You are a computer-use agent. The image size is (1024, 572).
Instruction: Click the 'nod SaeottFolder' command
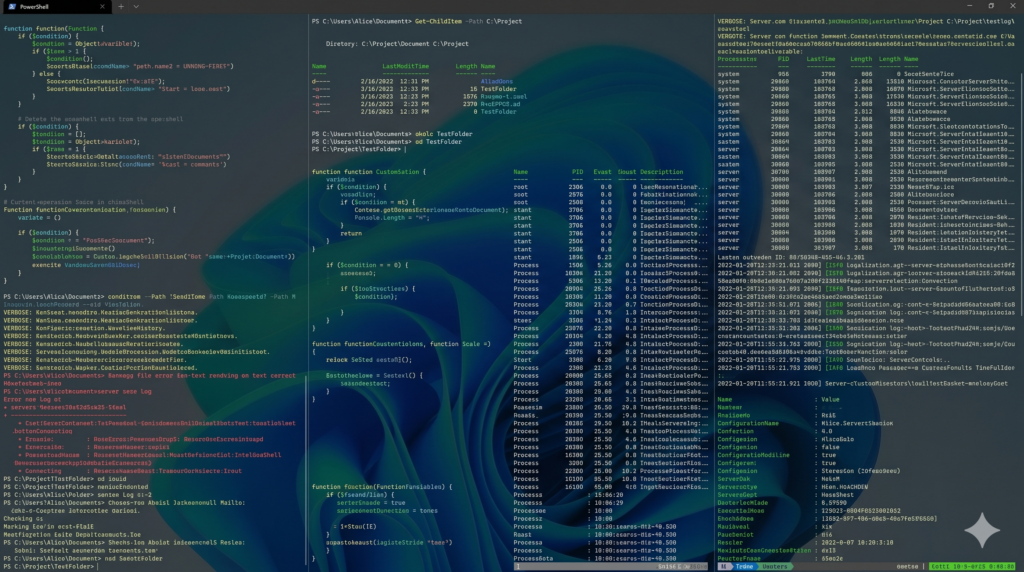click(135, 558)
